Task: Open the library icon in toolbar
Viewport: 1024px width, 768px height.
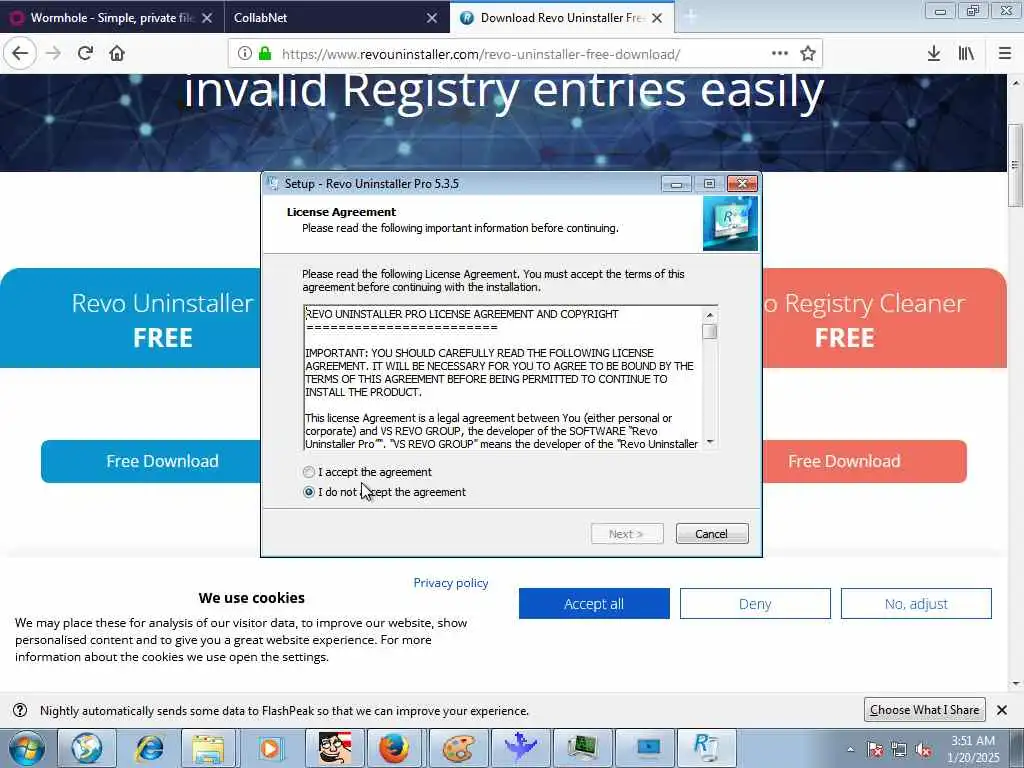Action: [966, 54]
